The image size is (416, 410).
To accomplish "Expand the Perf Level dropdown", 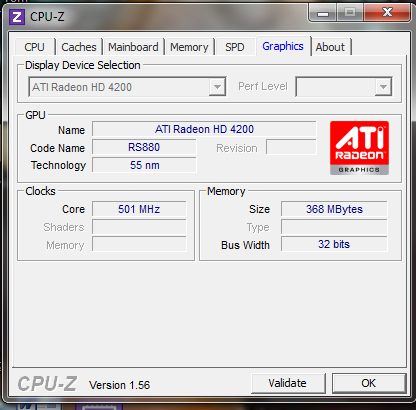I will (383, 87).
